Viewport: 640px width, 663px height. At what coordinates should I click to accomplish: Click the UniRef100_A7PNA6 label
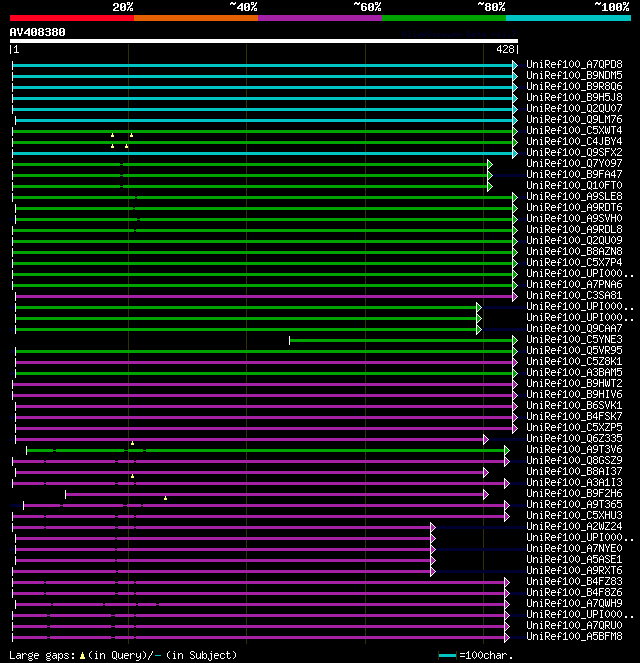(574, 285)
